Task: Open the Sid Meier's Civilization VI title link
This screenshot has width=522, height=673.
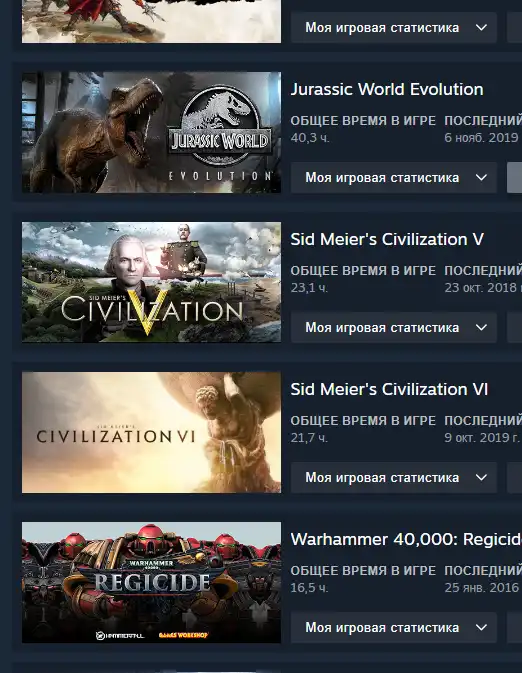Action: click(389, 389)
